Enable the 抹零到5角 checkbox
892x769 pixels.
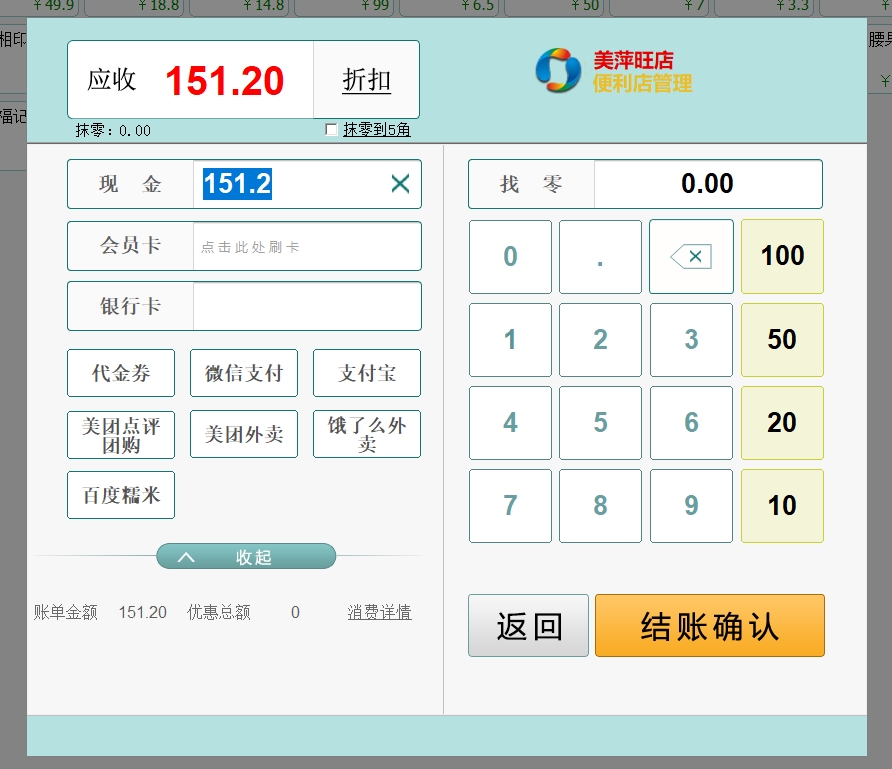click(x=332, y=130)
